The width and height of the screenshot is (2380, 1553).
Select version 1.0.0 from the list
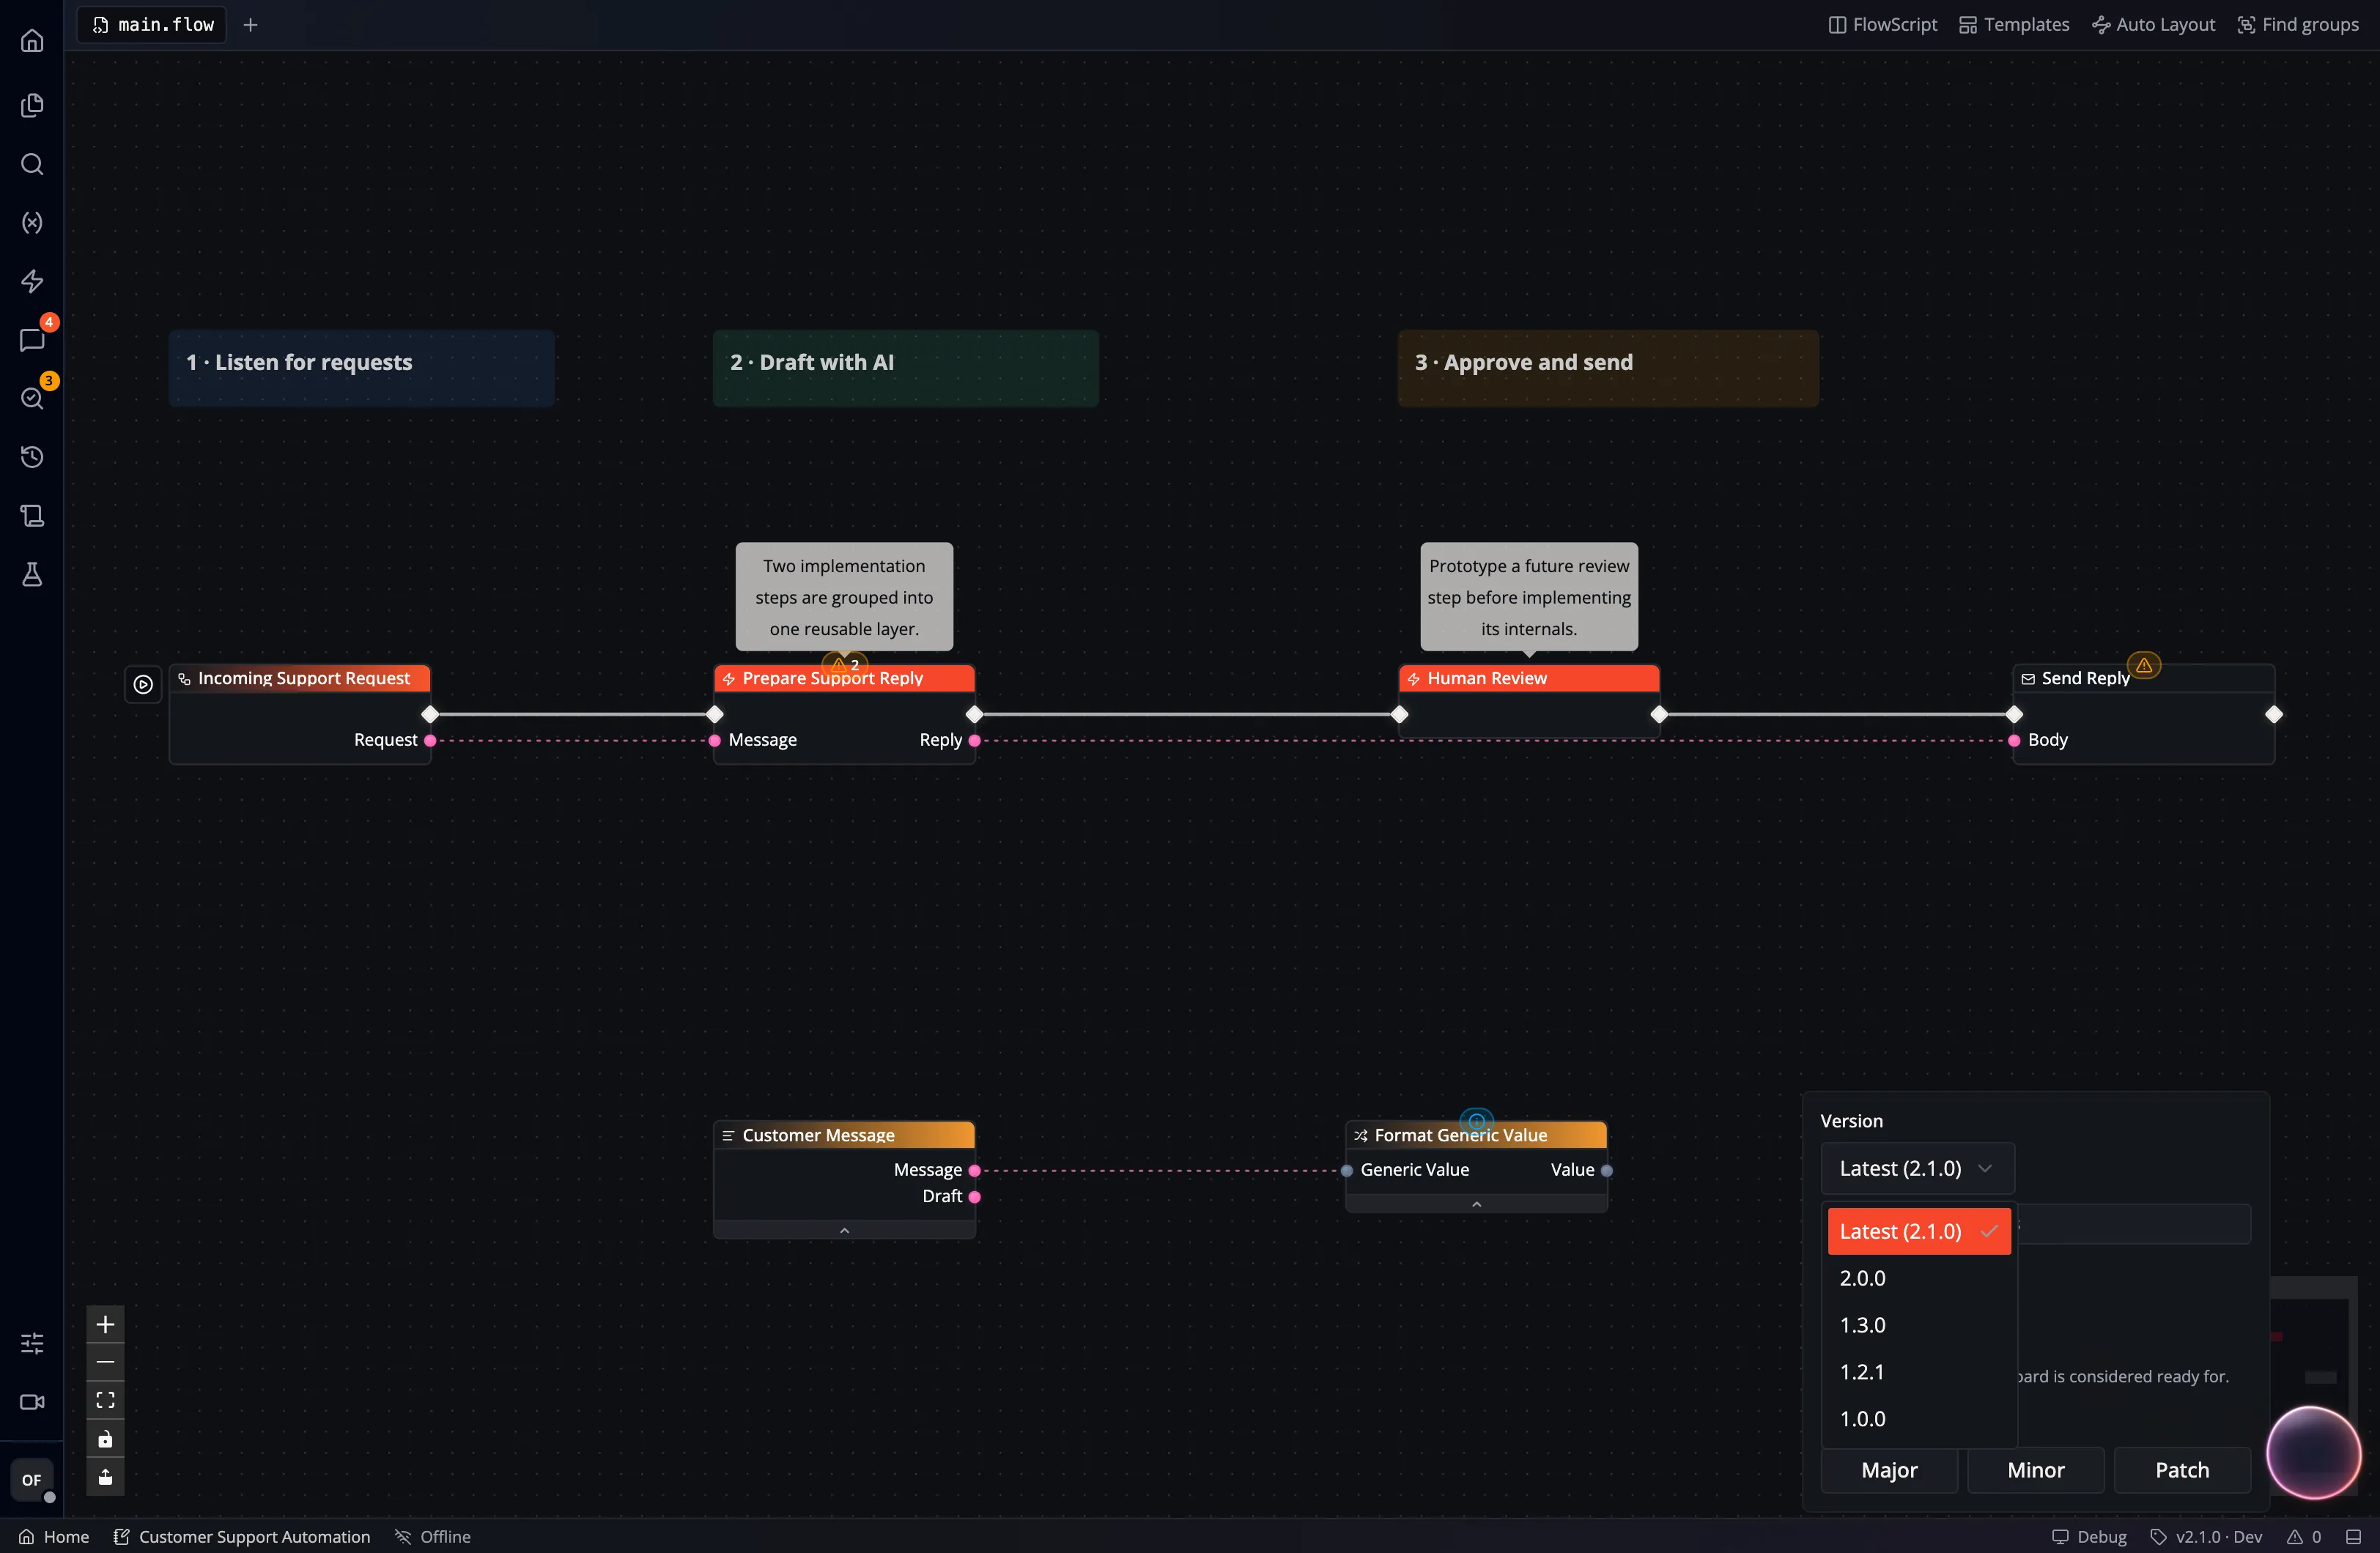point(1919,1419)
